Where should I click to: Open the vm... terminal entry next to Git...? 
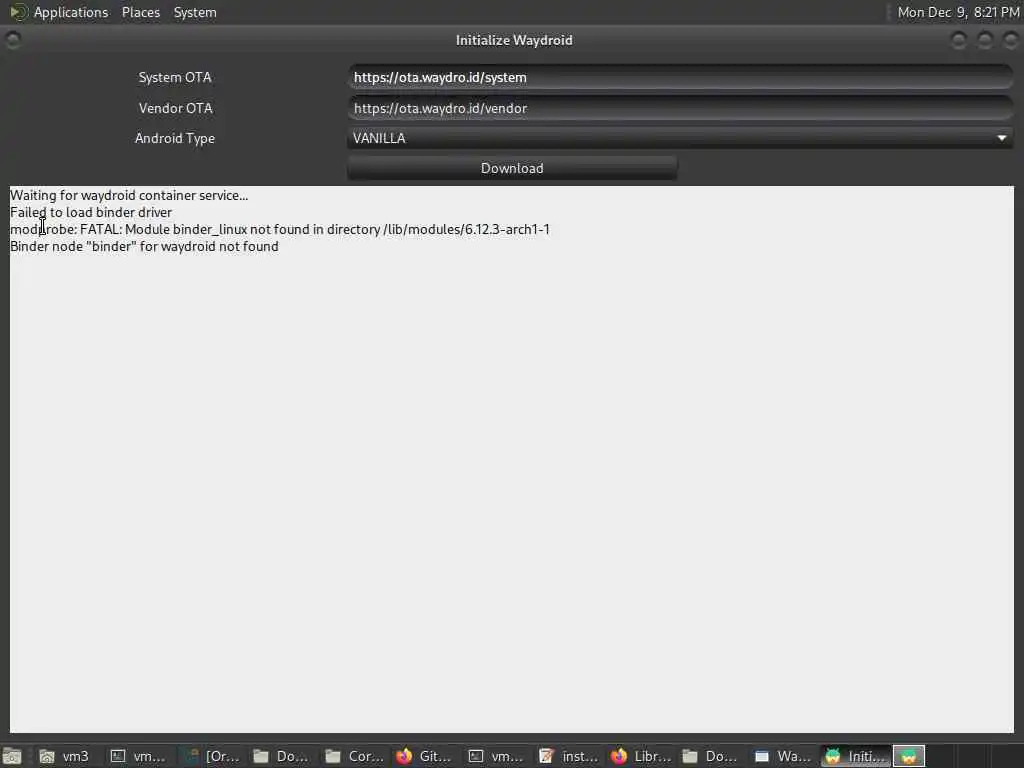[x=496, y=756]
